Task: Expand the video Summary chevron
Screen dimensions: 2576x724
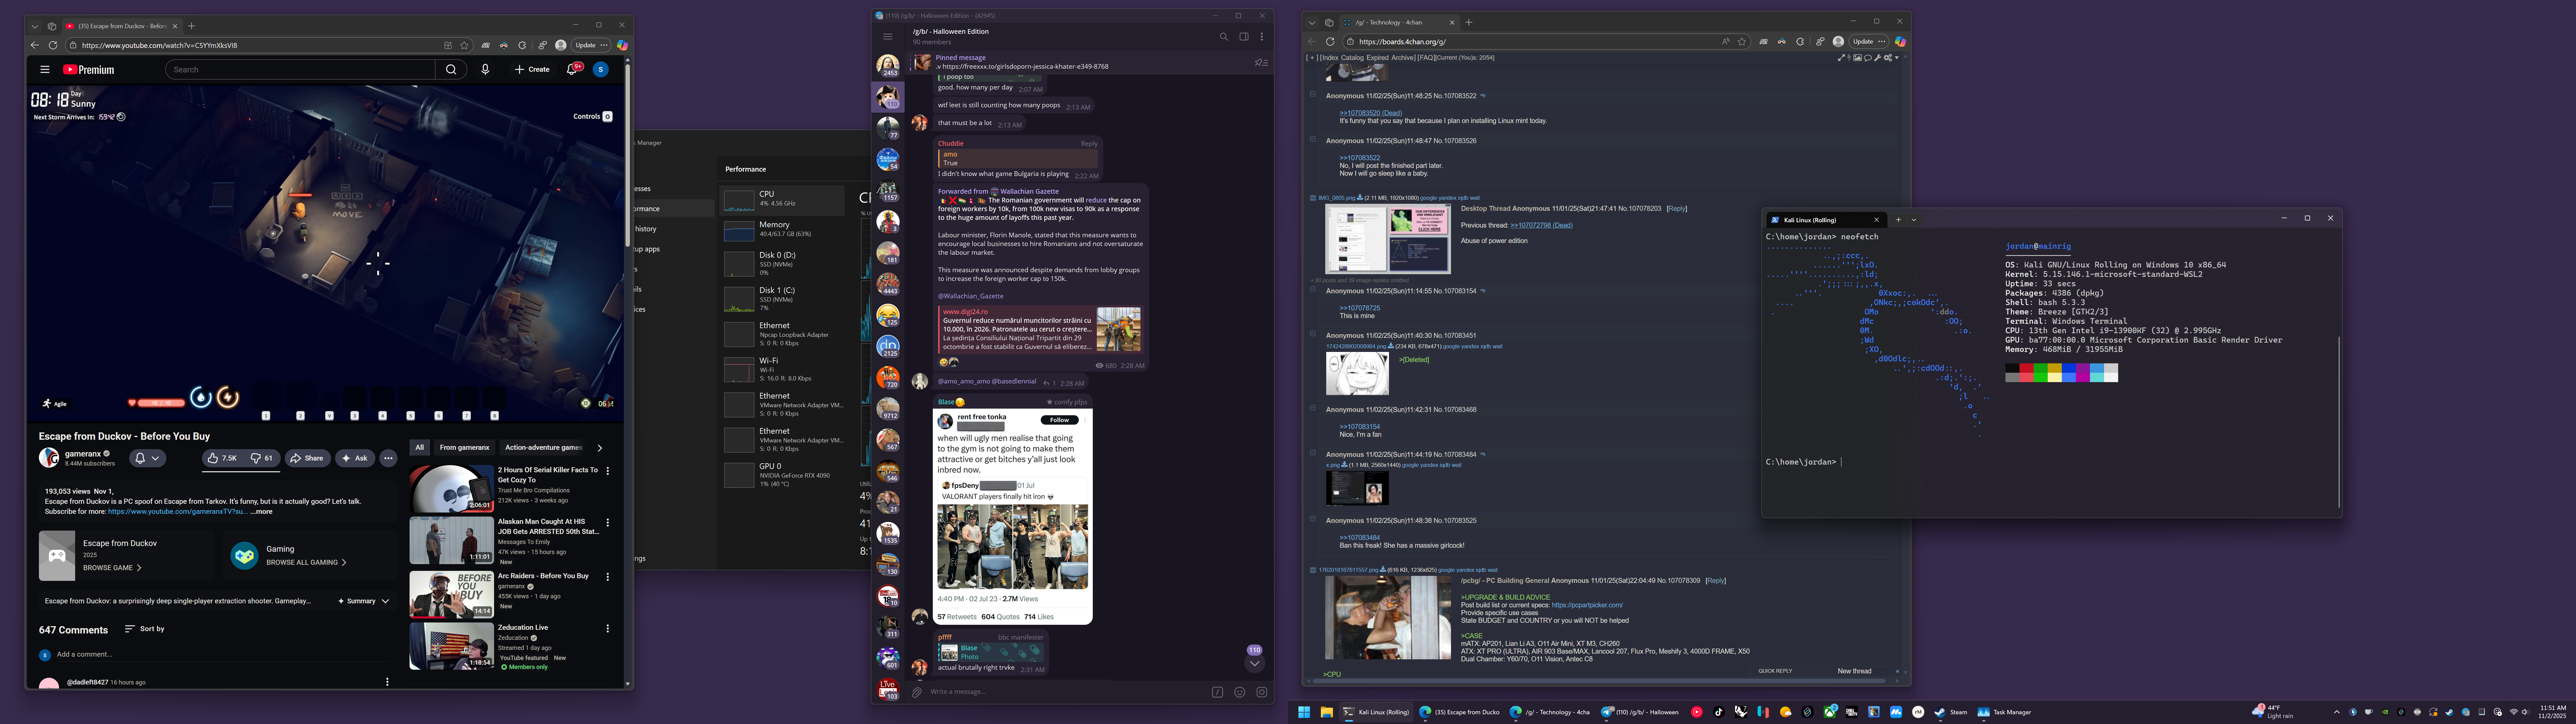Action: [385, 601]
